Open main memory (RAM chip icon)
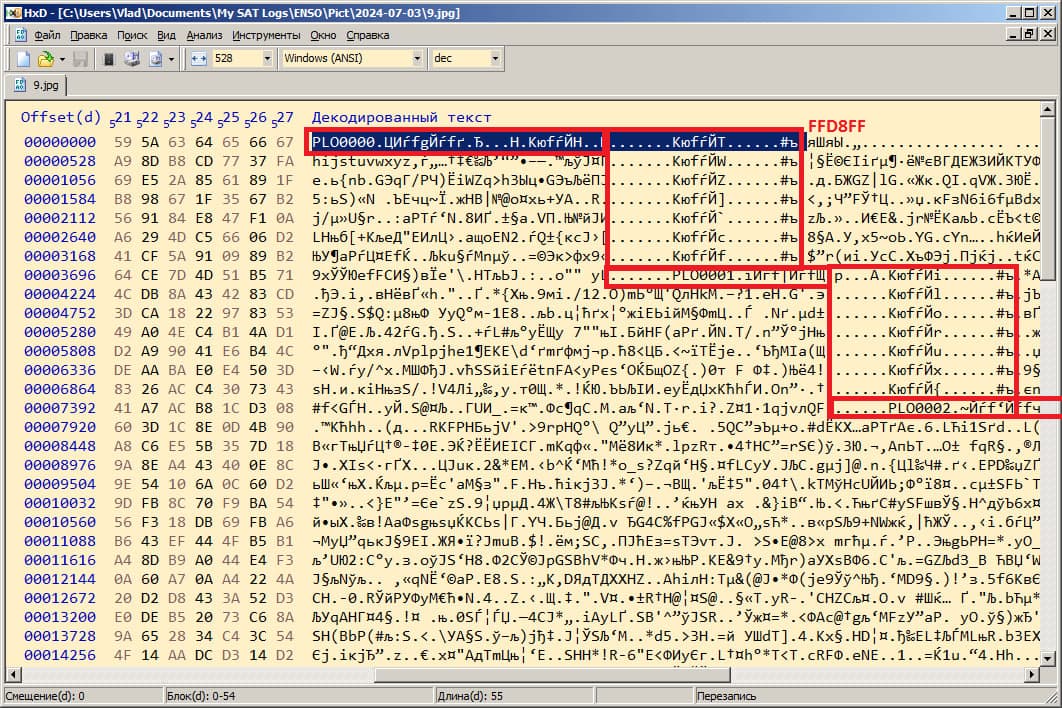1062x708 pixels. coord(109,59)
